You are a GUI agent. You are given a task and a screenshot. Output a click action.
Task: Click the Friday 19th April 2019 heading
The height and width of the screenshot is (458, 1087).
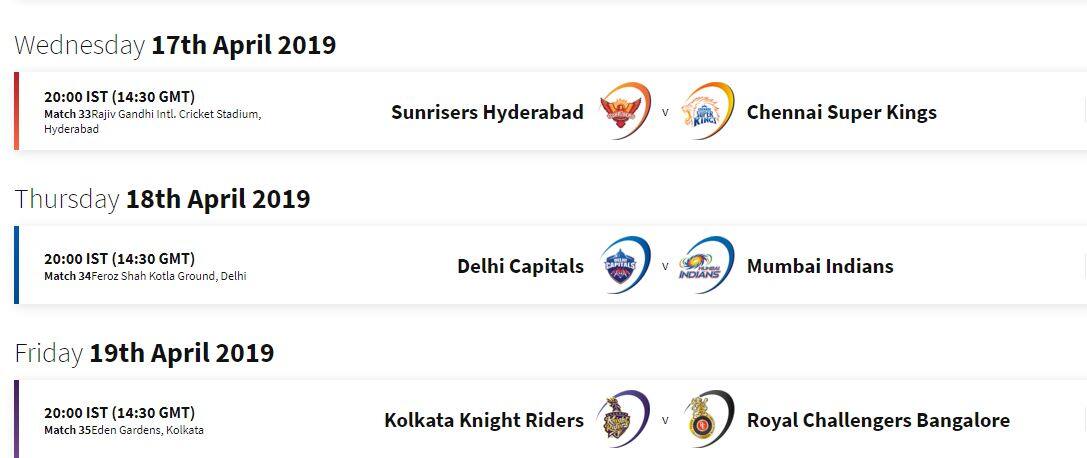point(144,353)
